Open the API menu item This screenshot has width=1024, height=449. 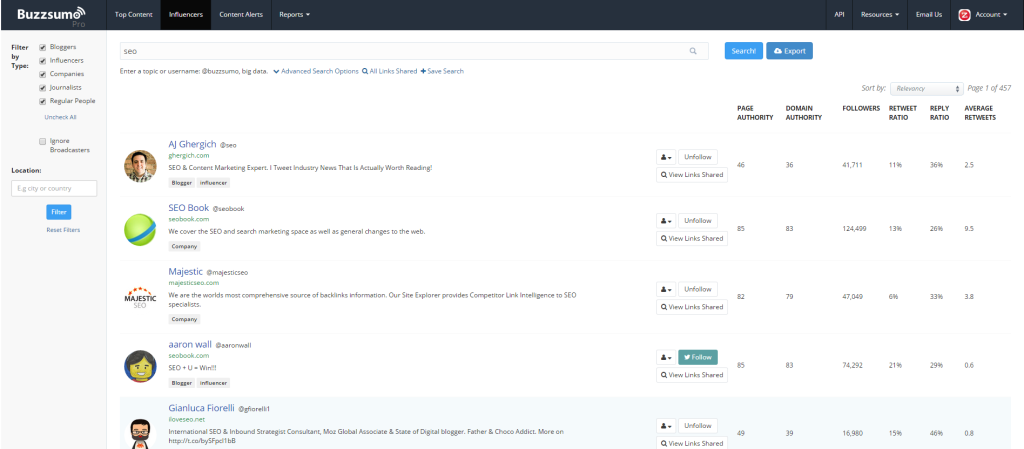coord(839,14)
